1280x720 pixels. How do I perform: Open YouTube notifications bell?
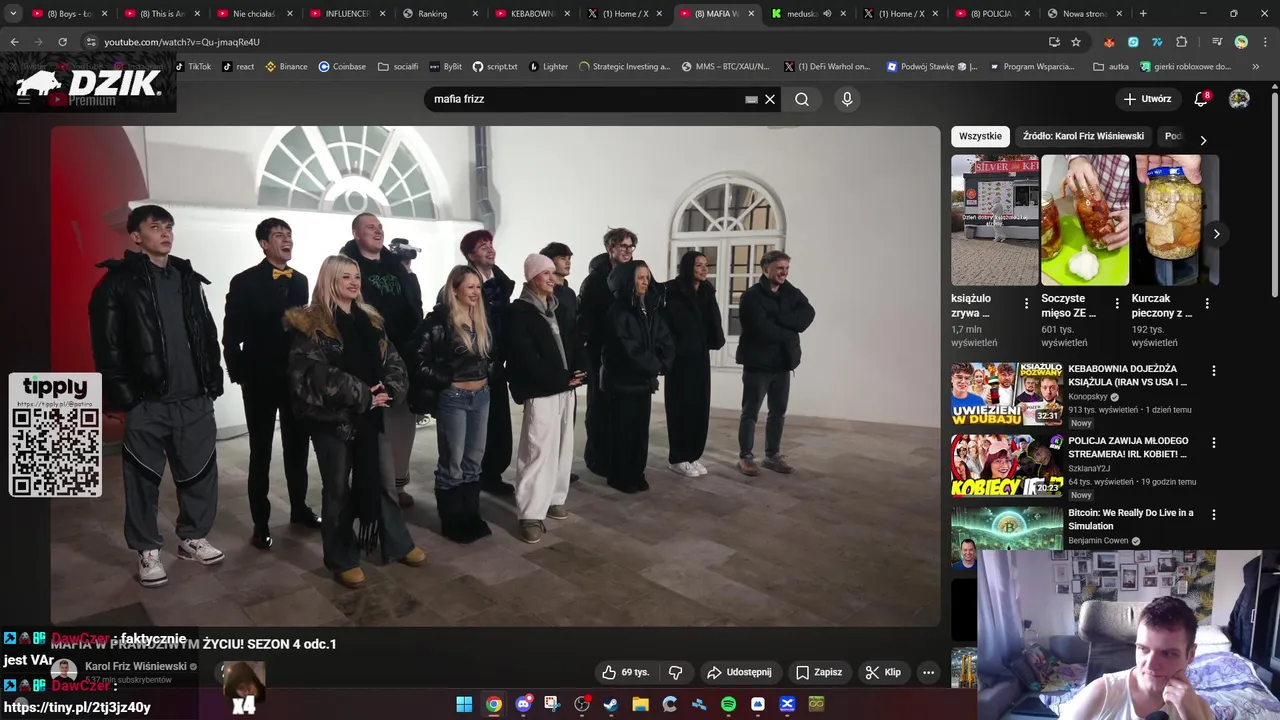tap(1201, 99)
